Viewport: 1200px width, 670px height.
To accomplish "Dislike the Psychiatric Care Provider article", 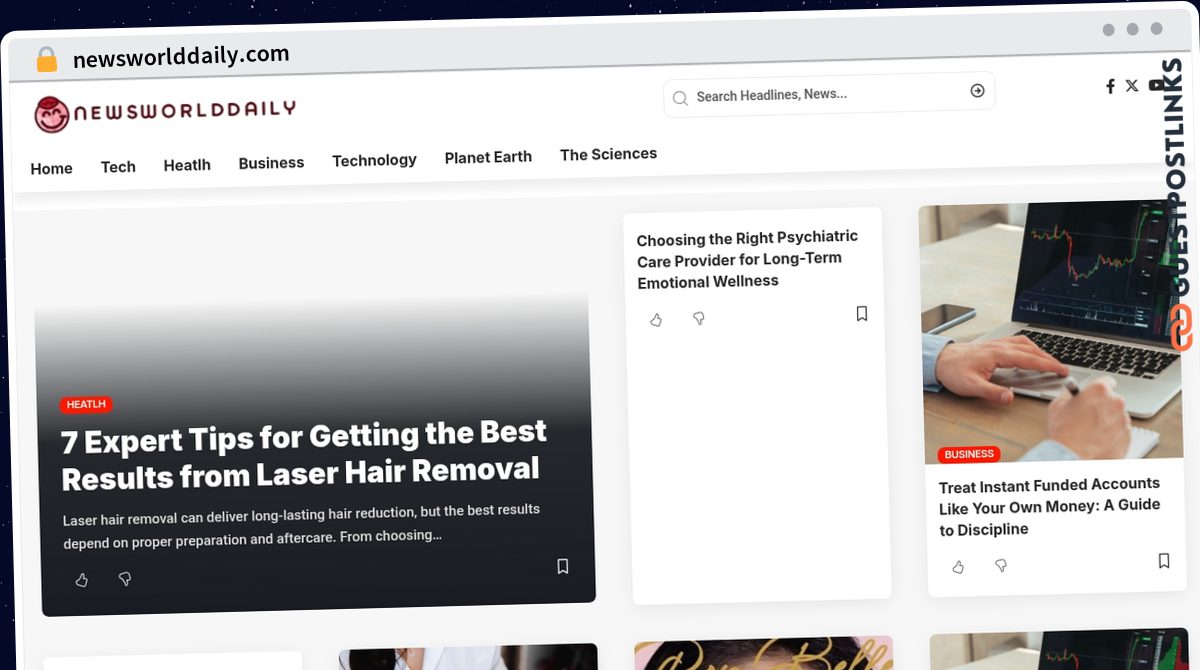I will click(699, 319).
